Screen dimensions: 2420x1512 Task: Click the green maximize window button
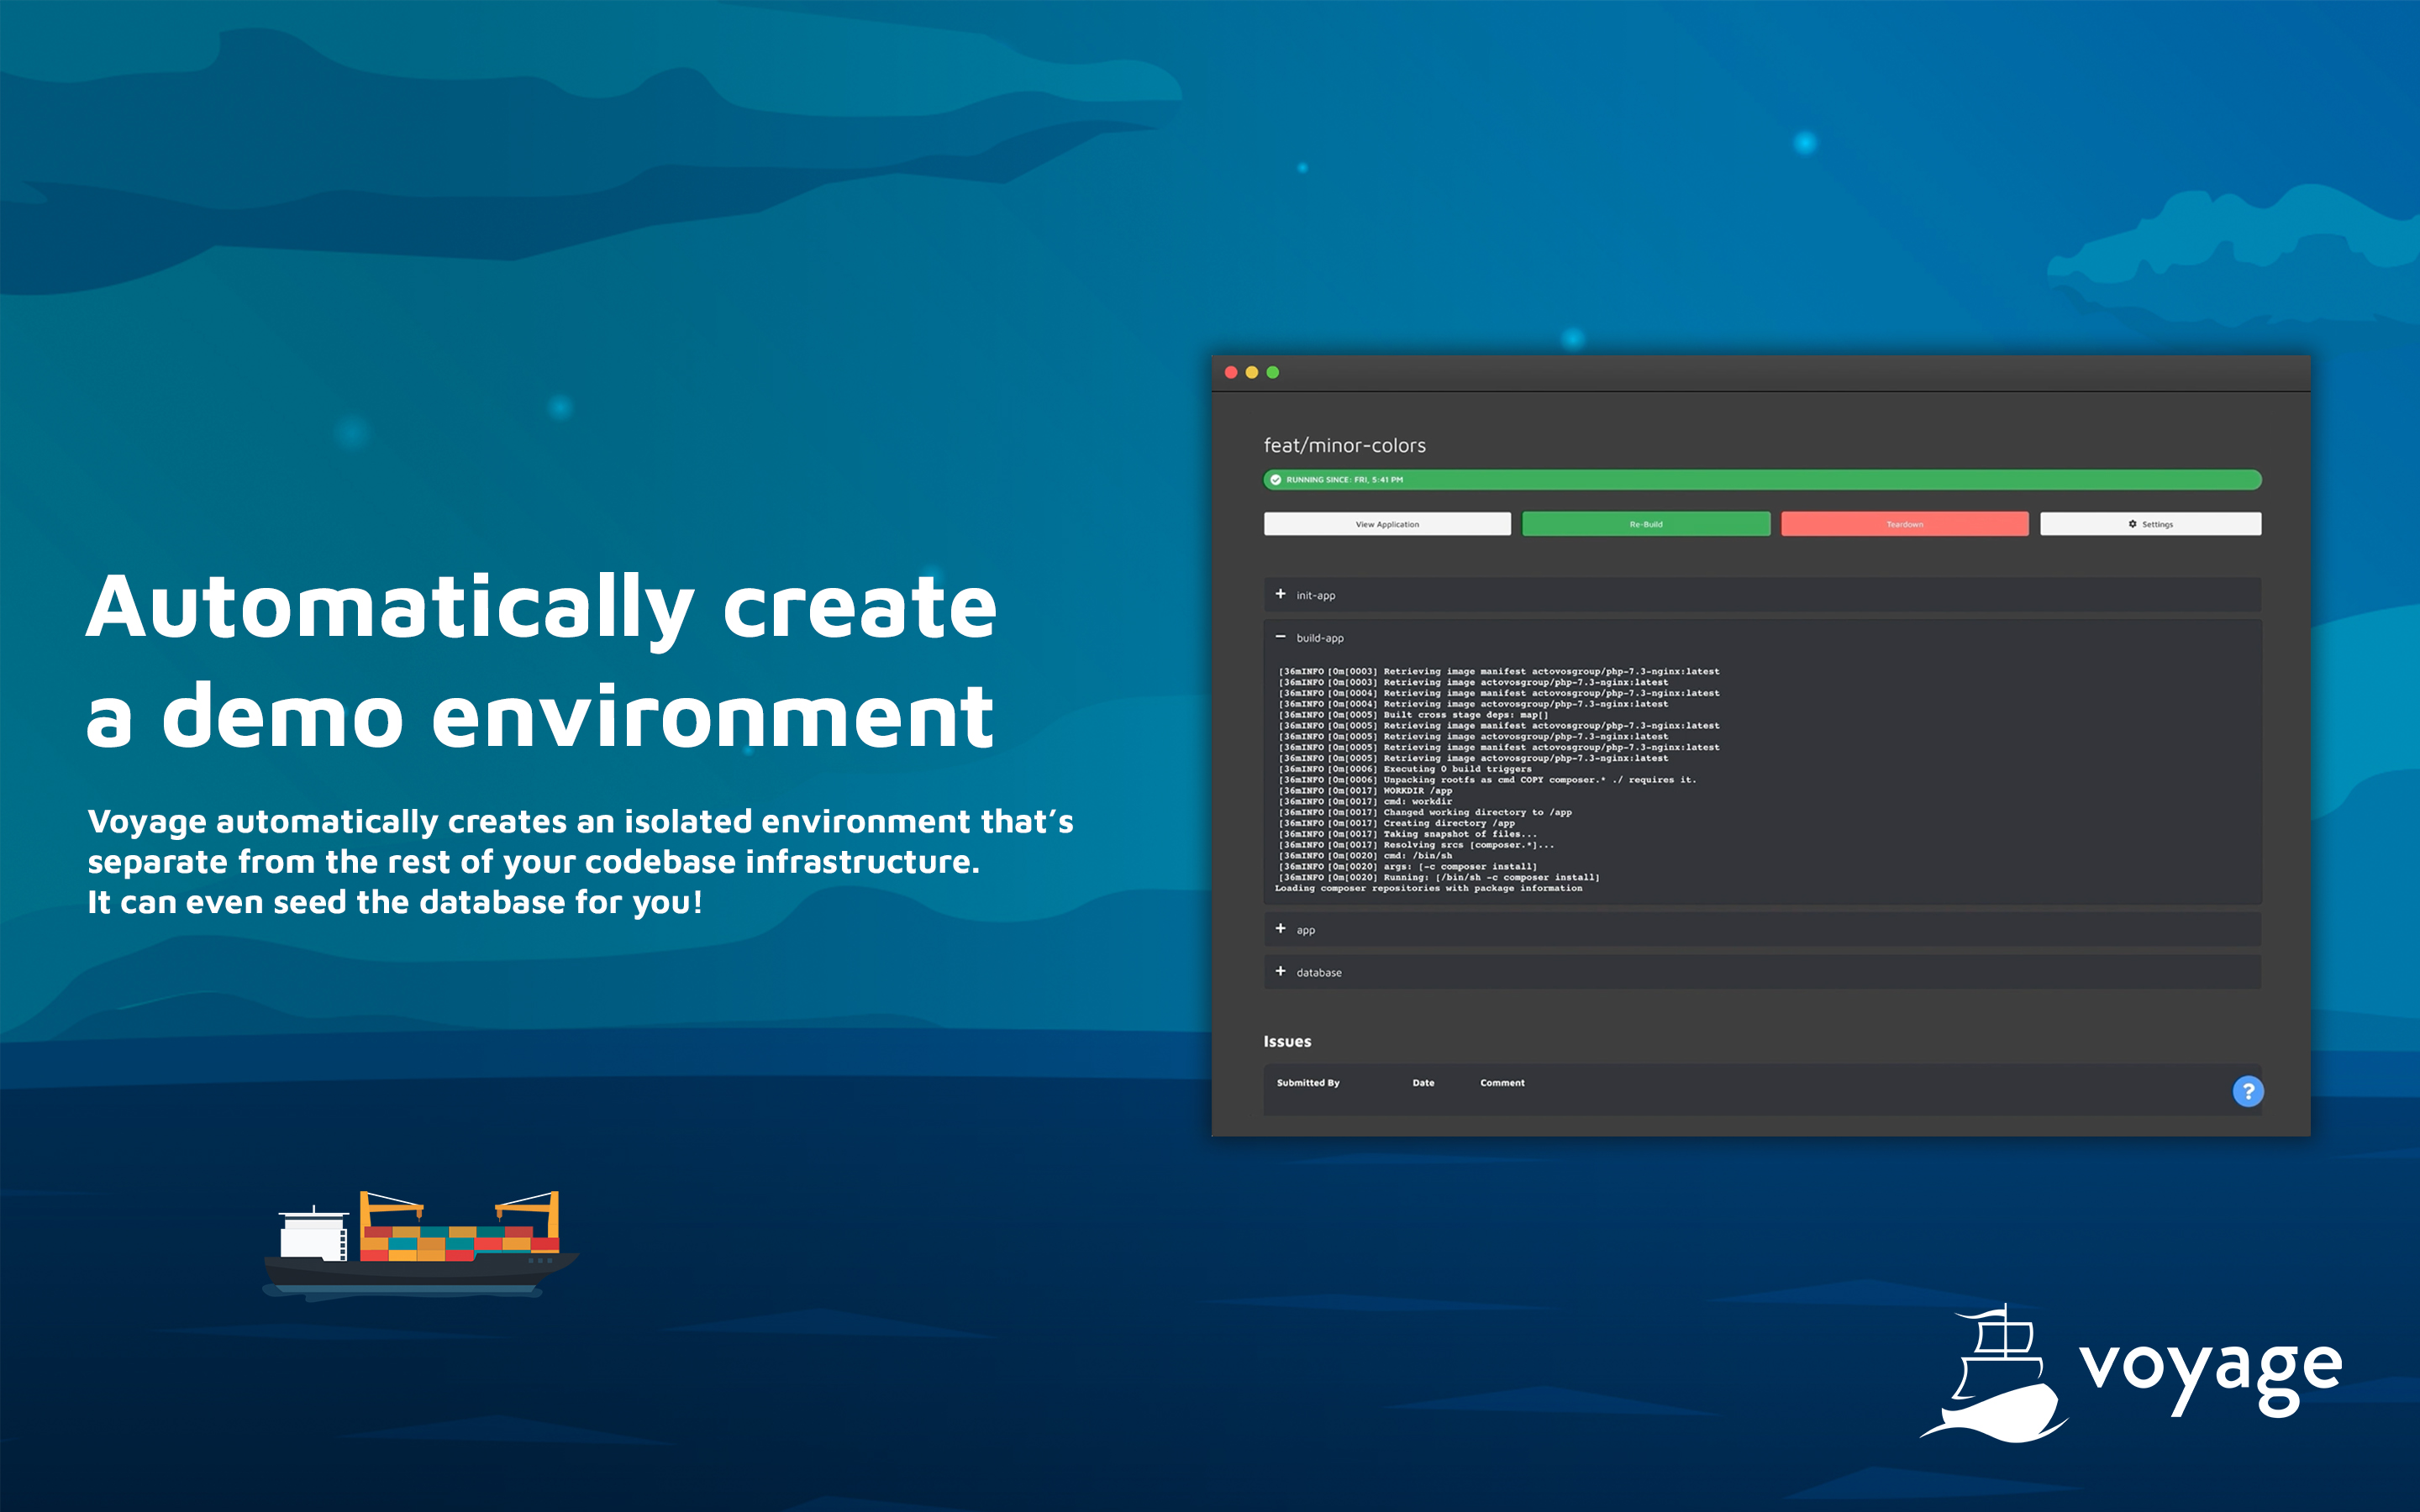point(1273,372)
